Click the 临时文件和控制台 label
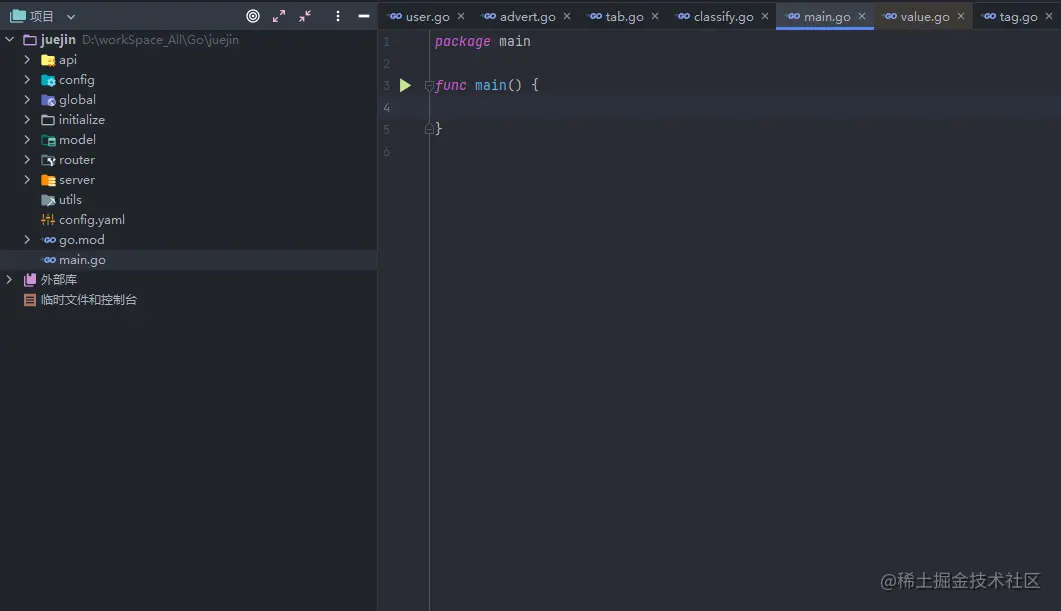Image resolution: width=1061 pixels, height=611 pixels. point(89,300)
